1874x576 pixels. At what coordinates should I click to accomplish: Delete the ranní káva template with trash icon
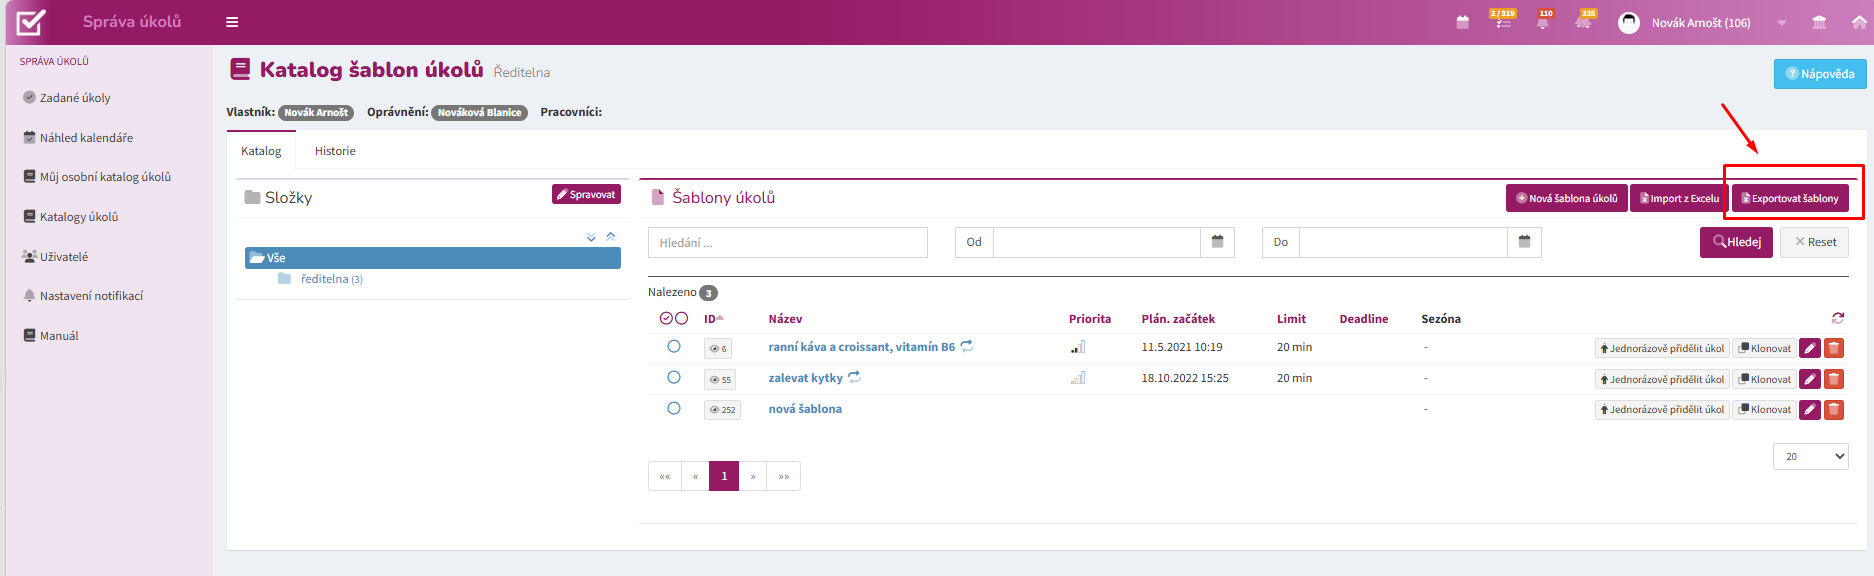(x=1834, y=348)
